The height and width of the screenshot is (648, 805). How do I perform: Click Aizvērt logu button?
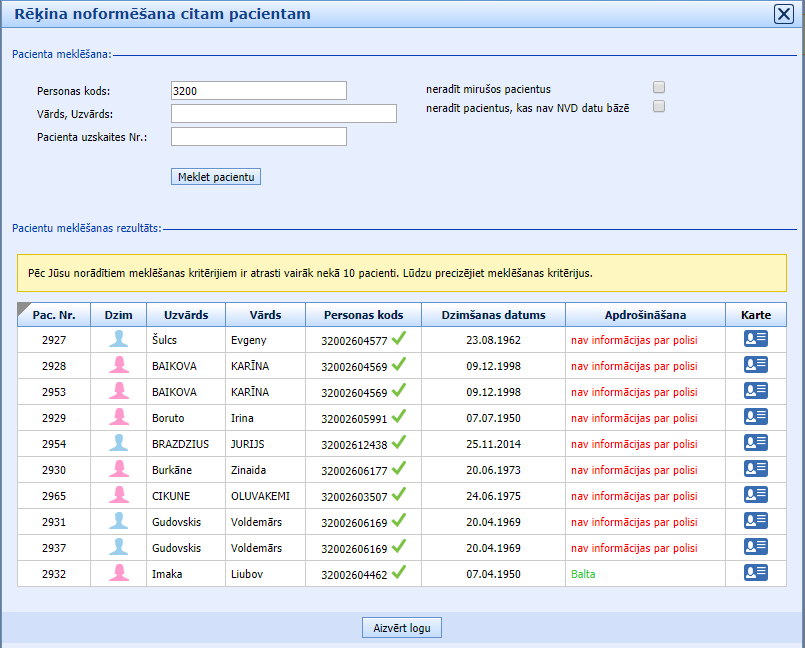(x=401, y=628)
